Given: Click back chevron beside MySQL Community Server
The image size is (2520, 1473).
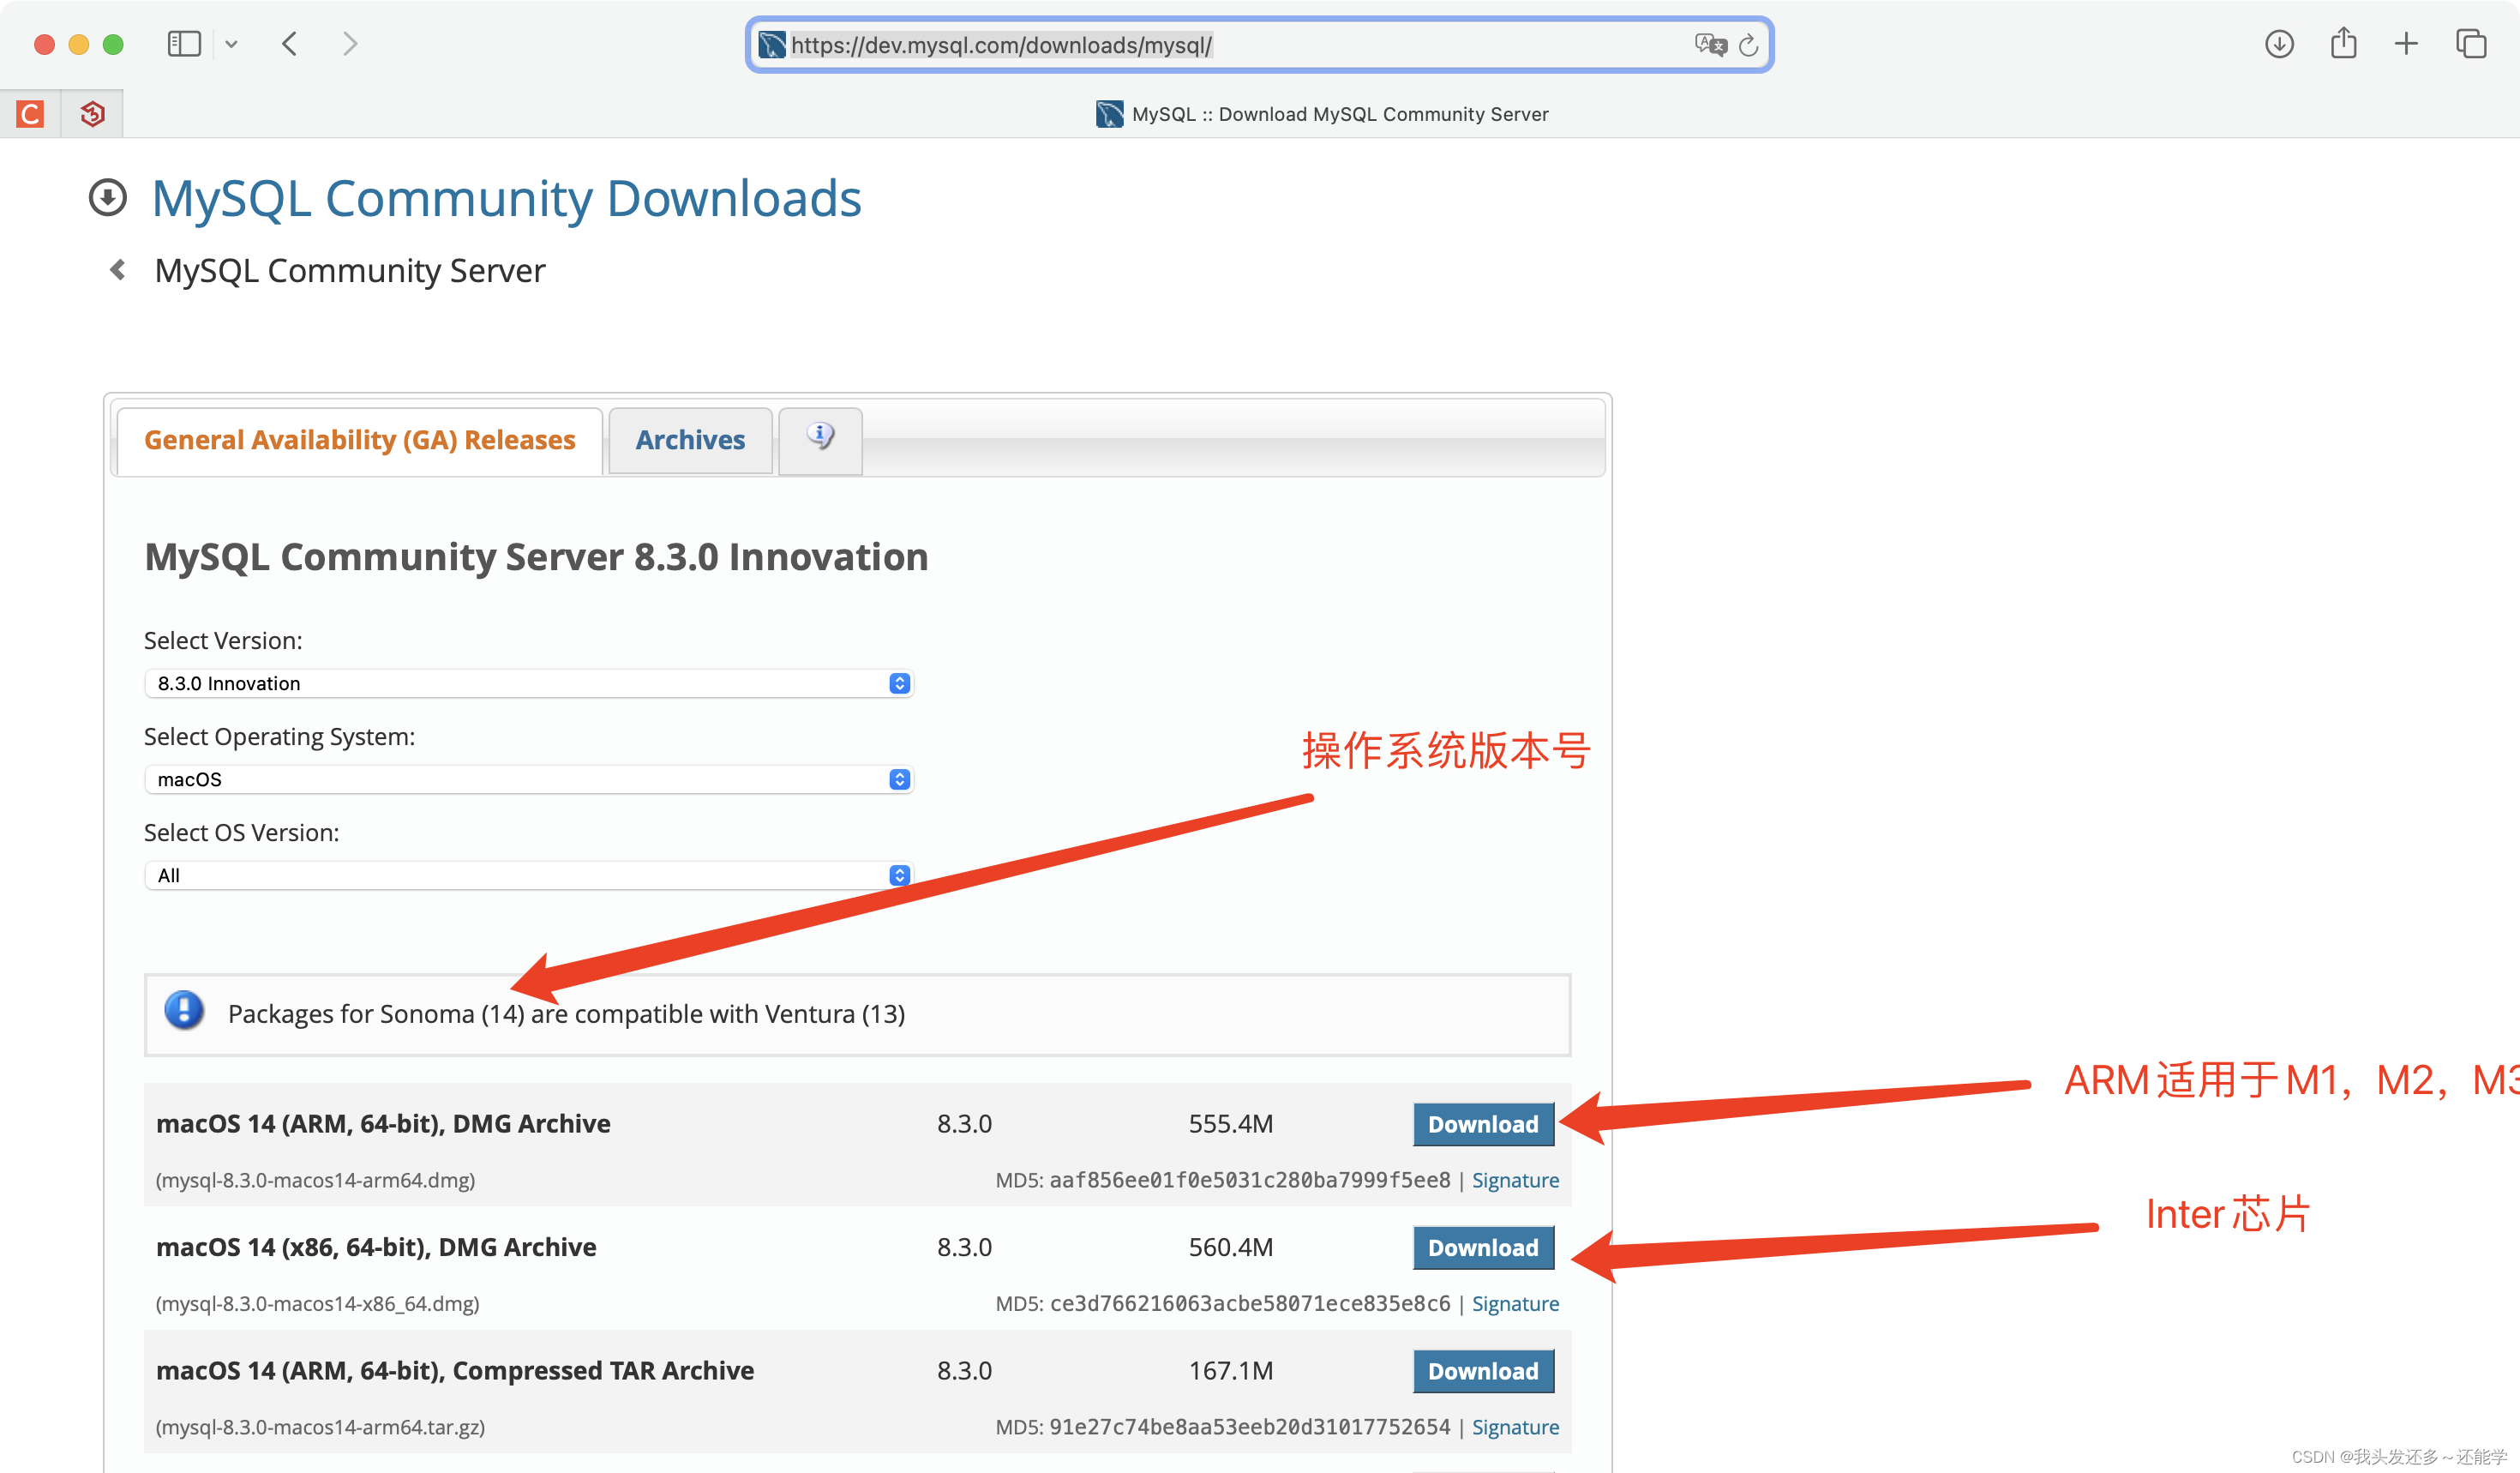Looking at the screenshot, I should (118, 270).
